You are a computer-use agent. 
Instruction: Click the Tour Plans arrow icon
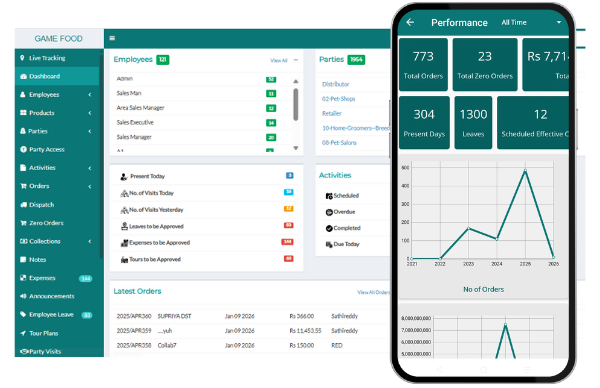click(x=23, y=333)
